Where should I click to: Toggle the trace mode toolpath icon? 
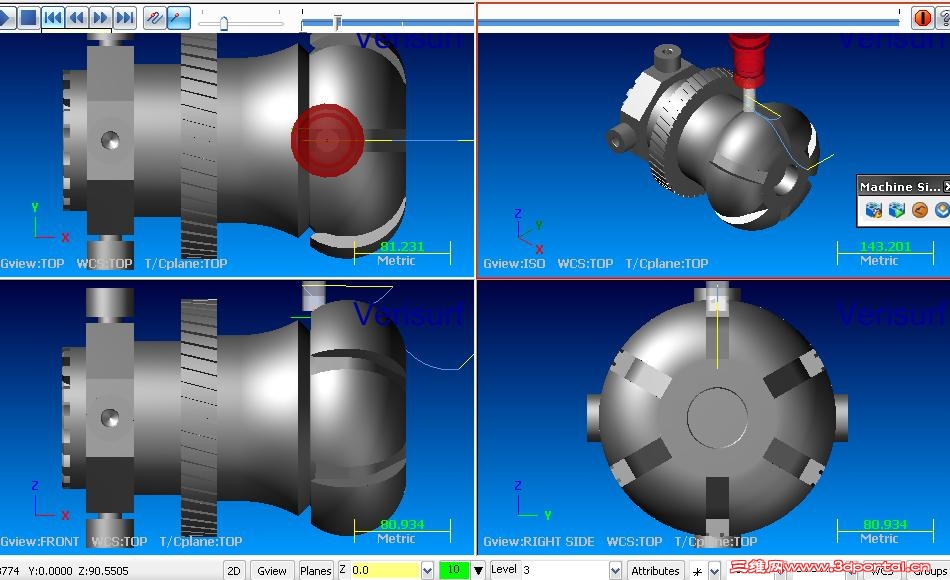click(155, 18)
